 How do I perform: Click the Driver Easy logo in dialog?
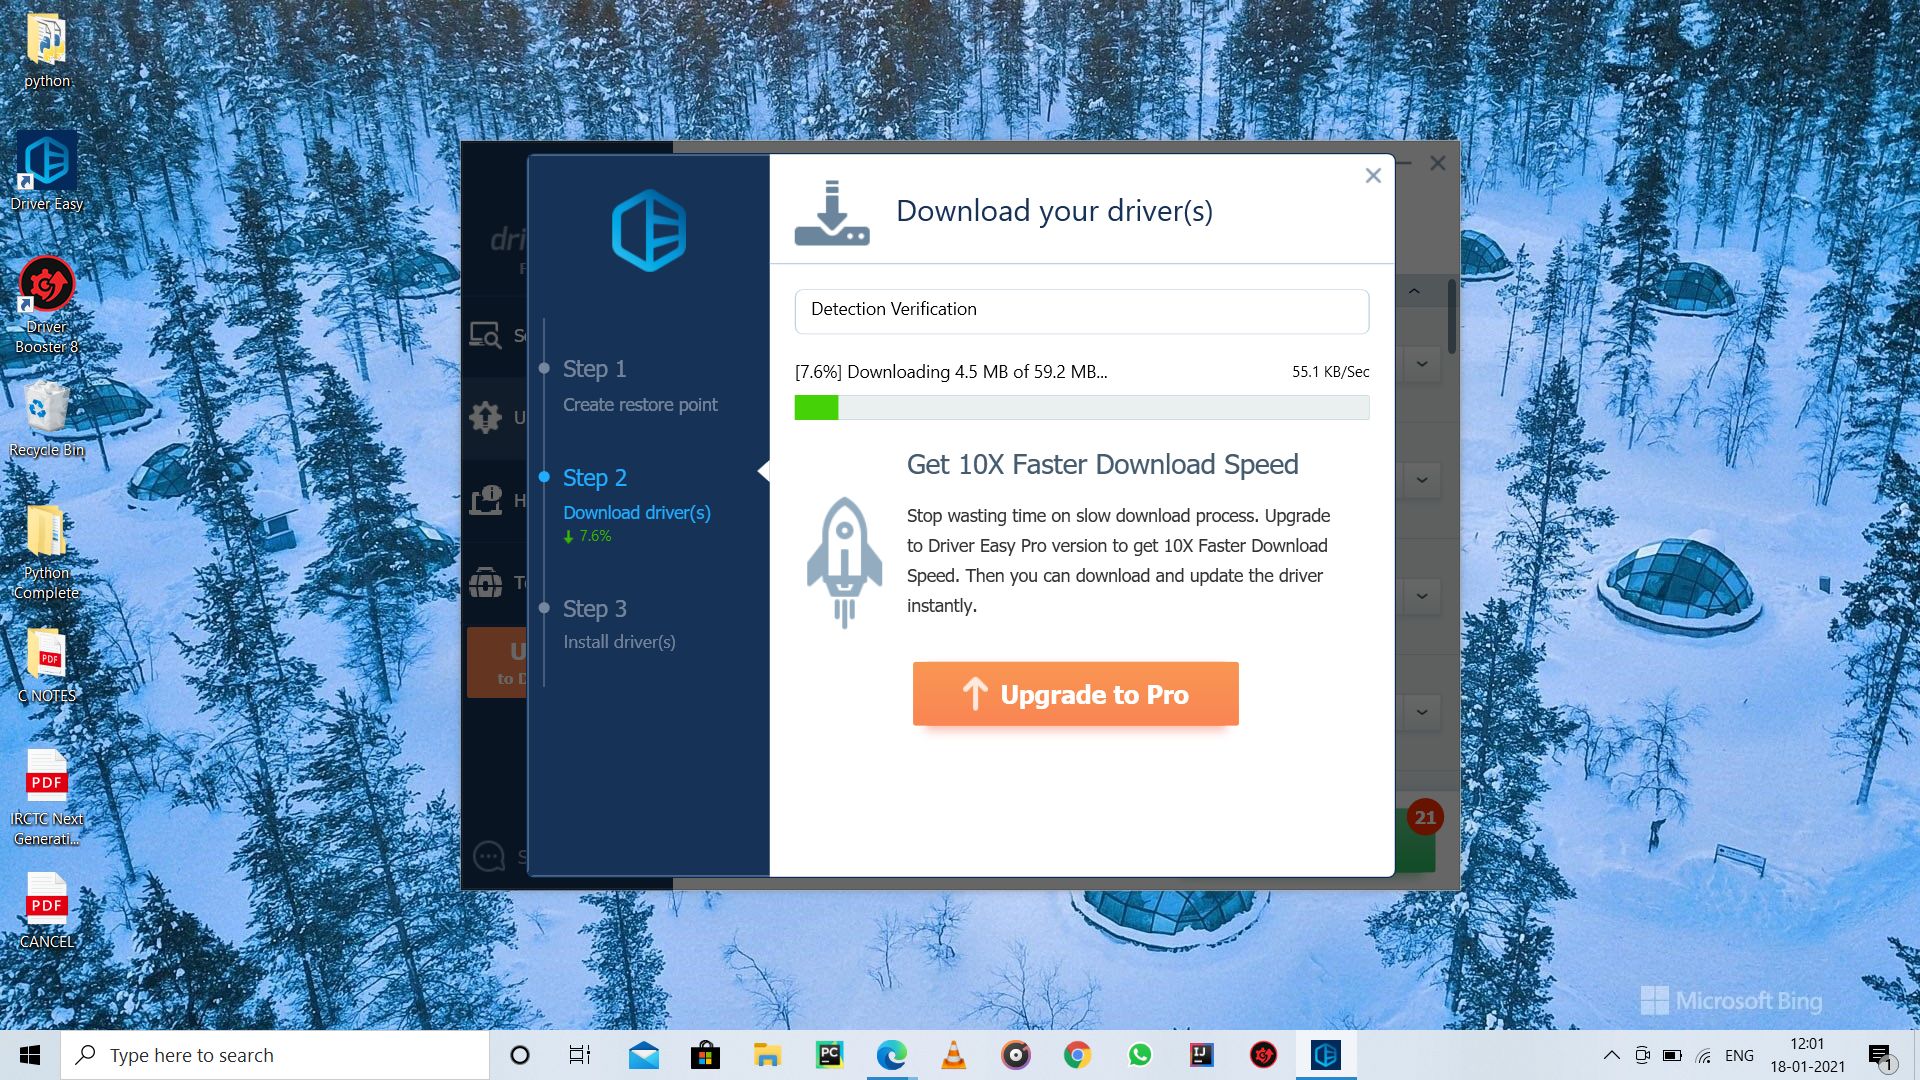[x=648, y=230]
